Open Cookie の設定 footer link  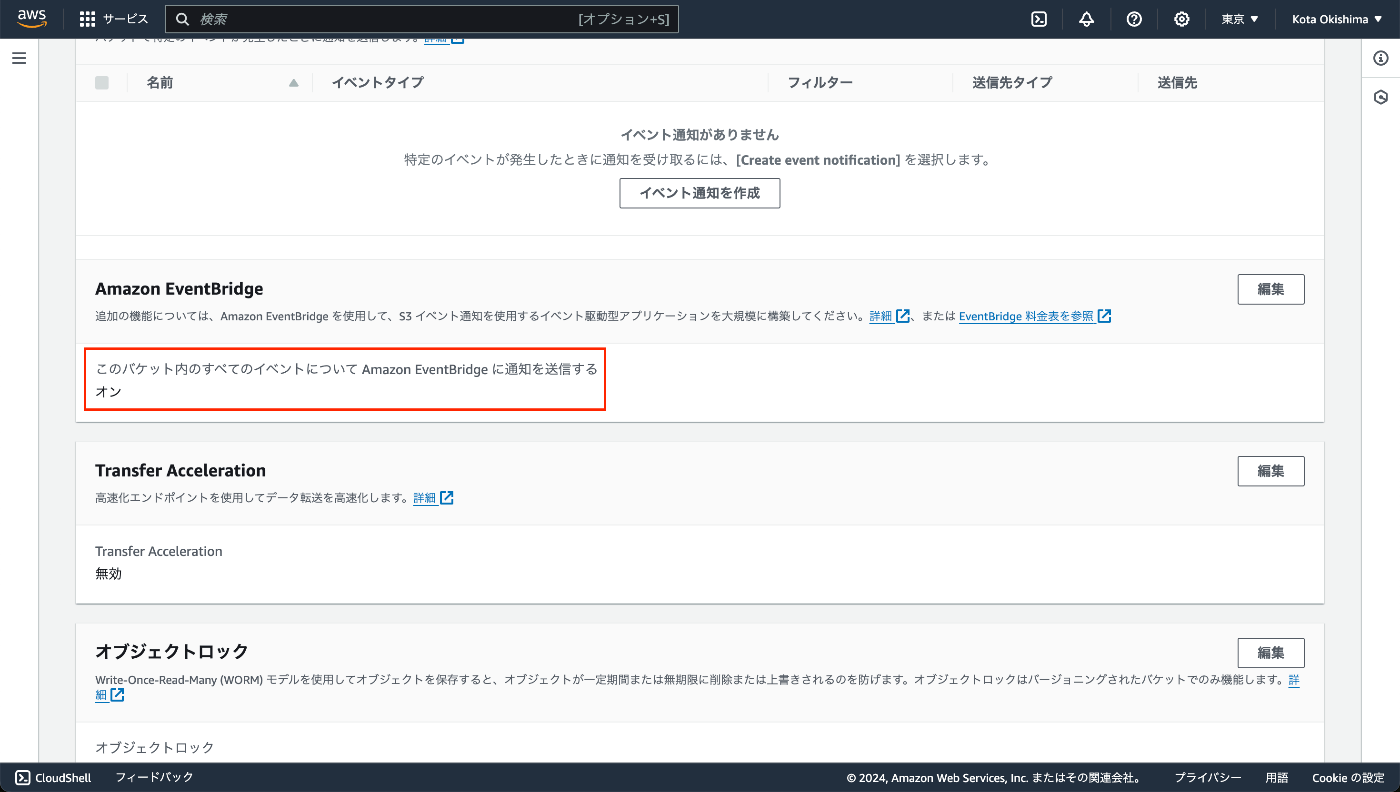pos(1348,777)
